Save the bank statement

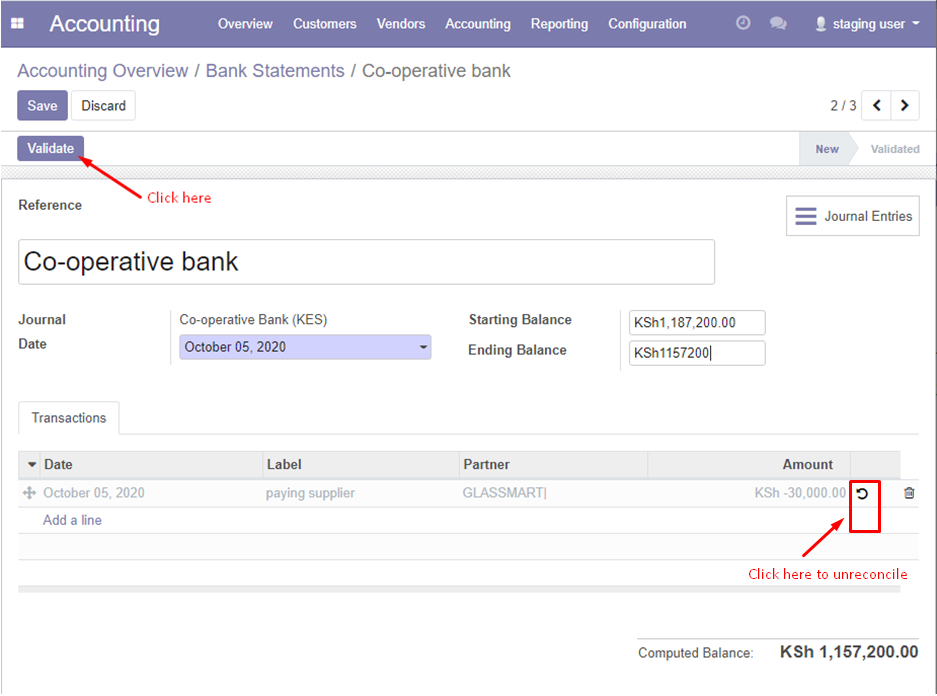tap(42, 106)
